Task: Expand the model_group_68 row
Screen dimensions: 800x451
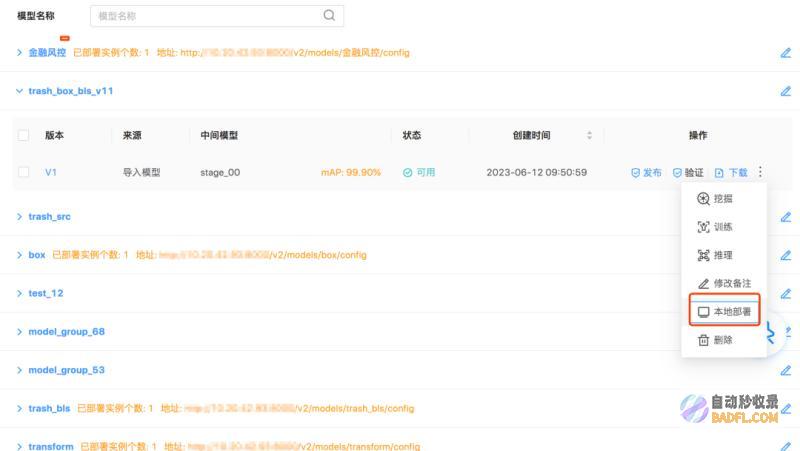Action: tap(19, 332)
